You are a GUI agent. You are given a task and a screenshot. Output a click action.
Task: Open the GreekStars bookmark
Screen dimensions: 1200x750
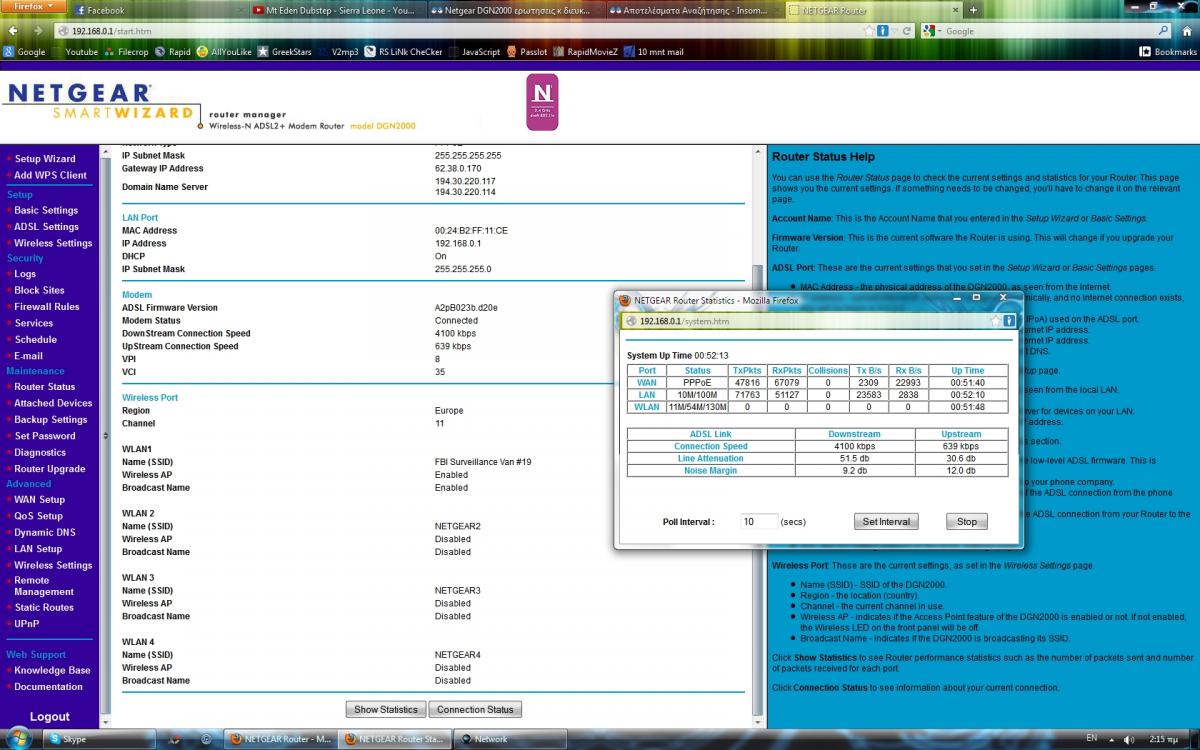[x=285, y=51]
